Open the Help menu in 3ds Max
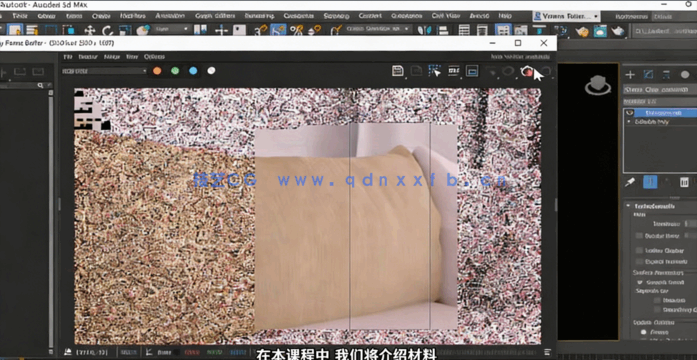 click(x=505, y=16)
